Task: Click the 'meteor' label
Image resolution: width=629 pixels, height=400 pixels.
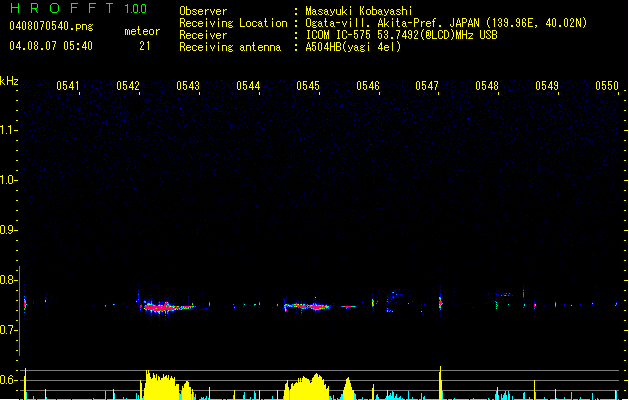Action: click(x=142, y=31)
